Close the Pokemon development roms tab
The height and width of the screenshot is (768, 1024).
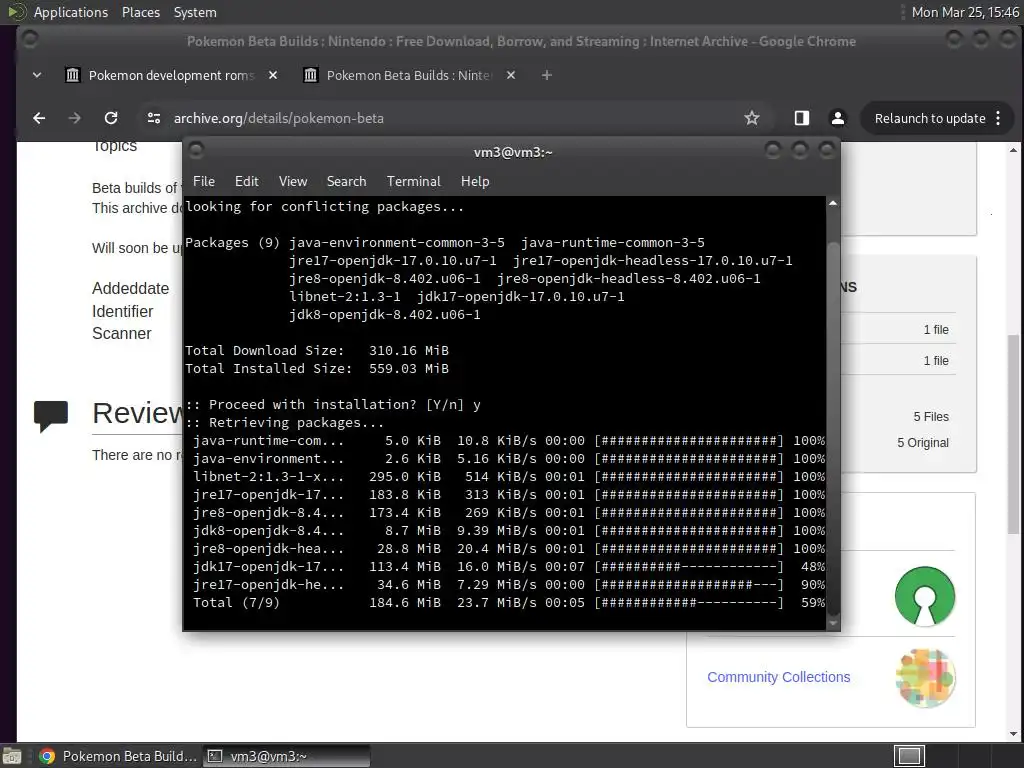273,76
